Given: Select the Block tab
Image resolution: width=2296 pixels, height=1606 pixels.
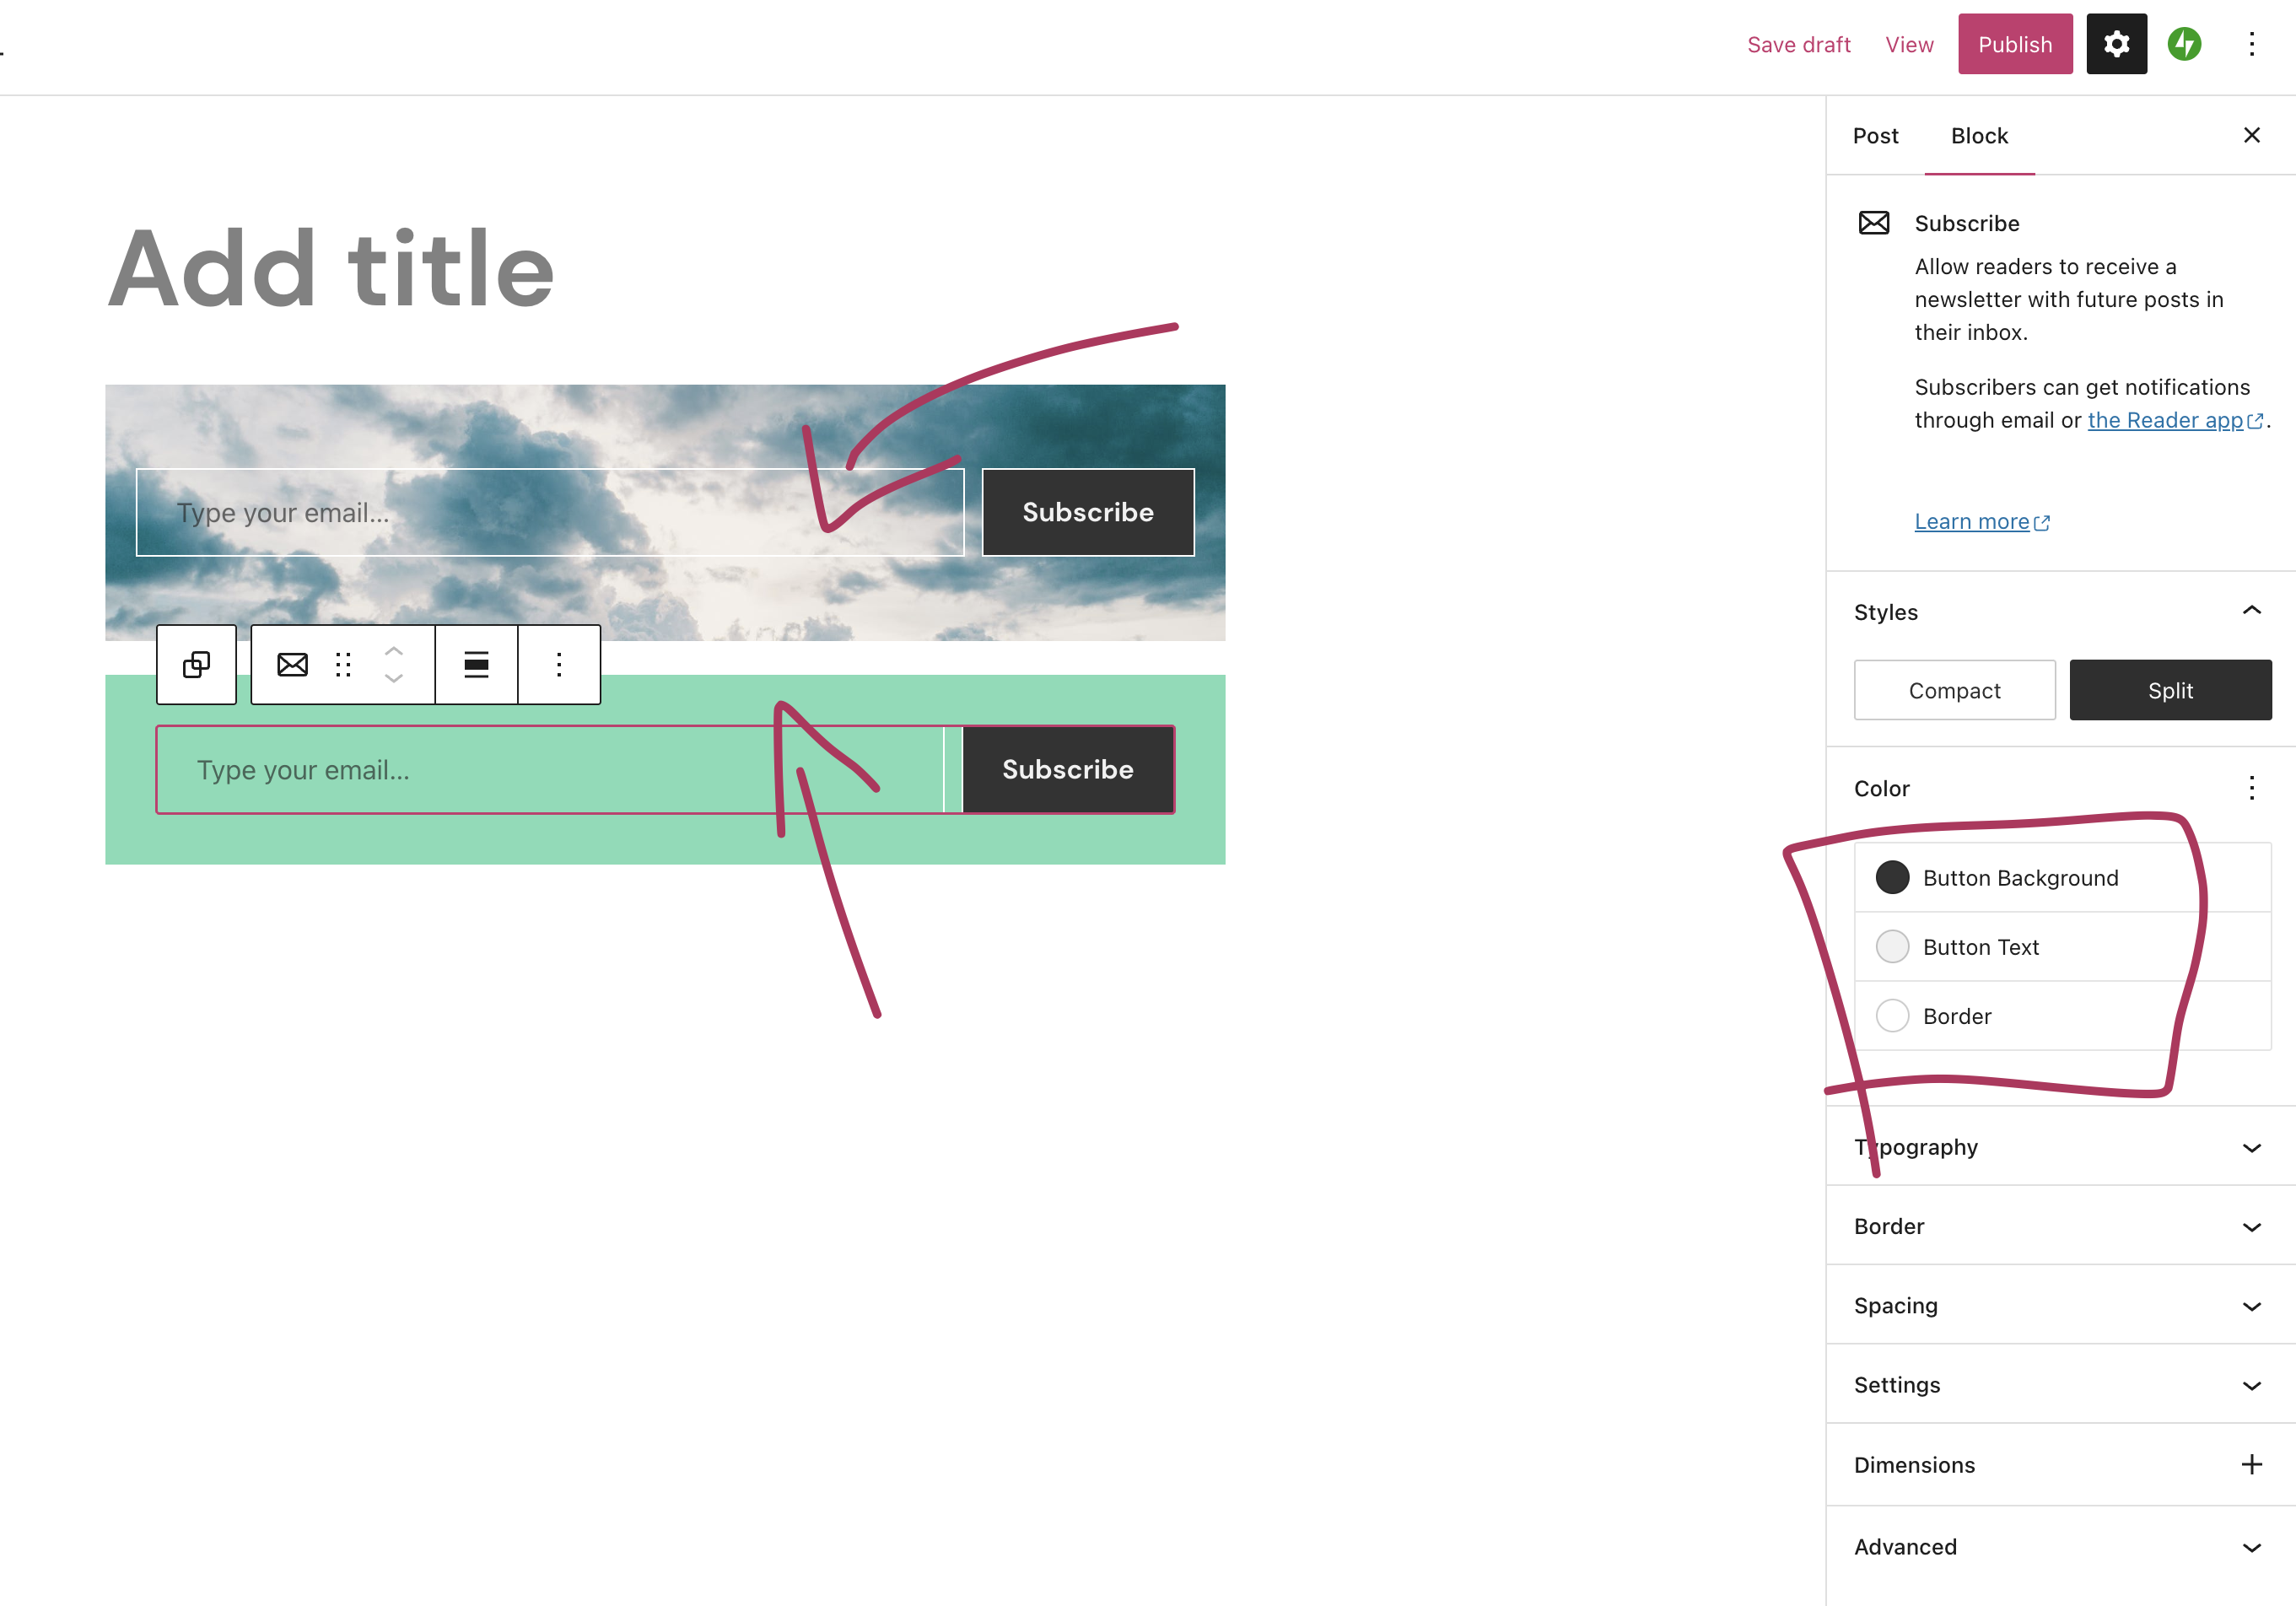Looking at the screenshot, I should (x=1978, y=135).
